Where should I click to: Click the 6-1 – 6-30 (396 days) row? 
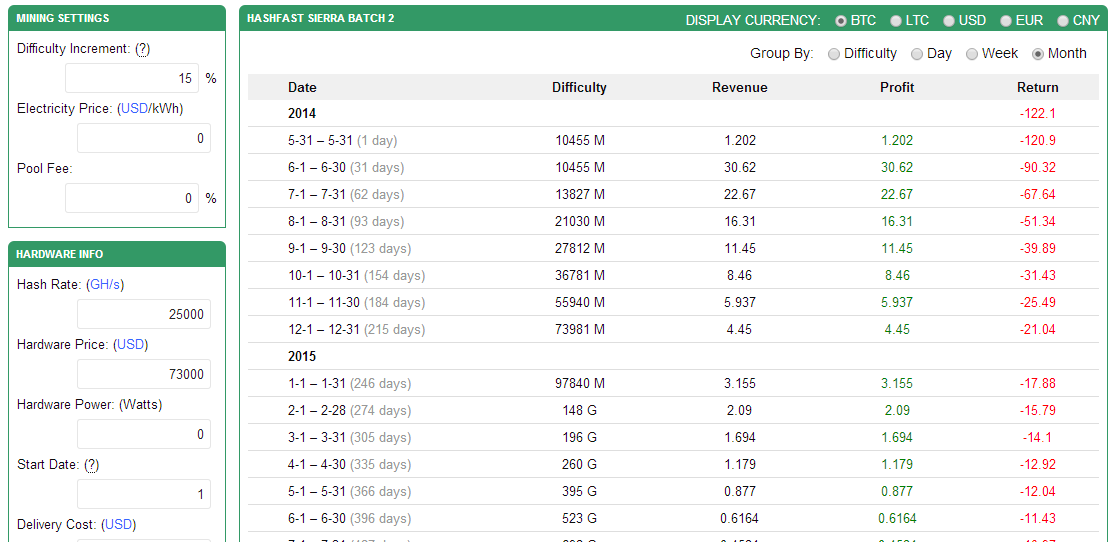[x=673, y=518]
